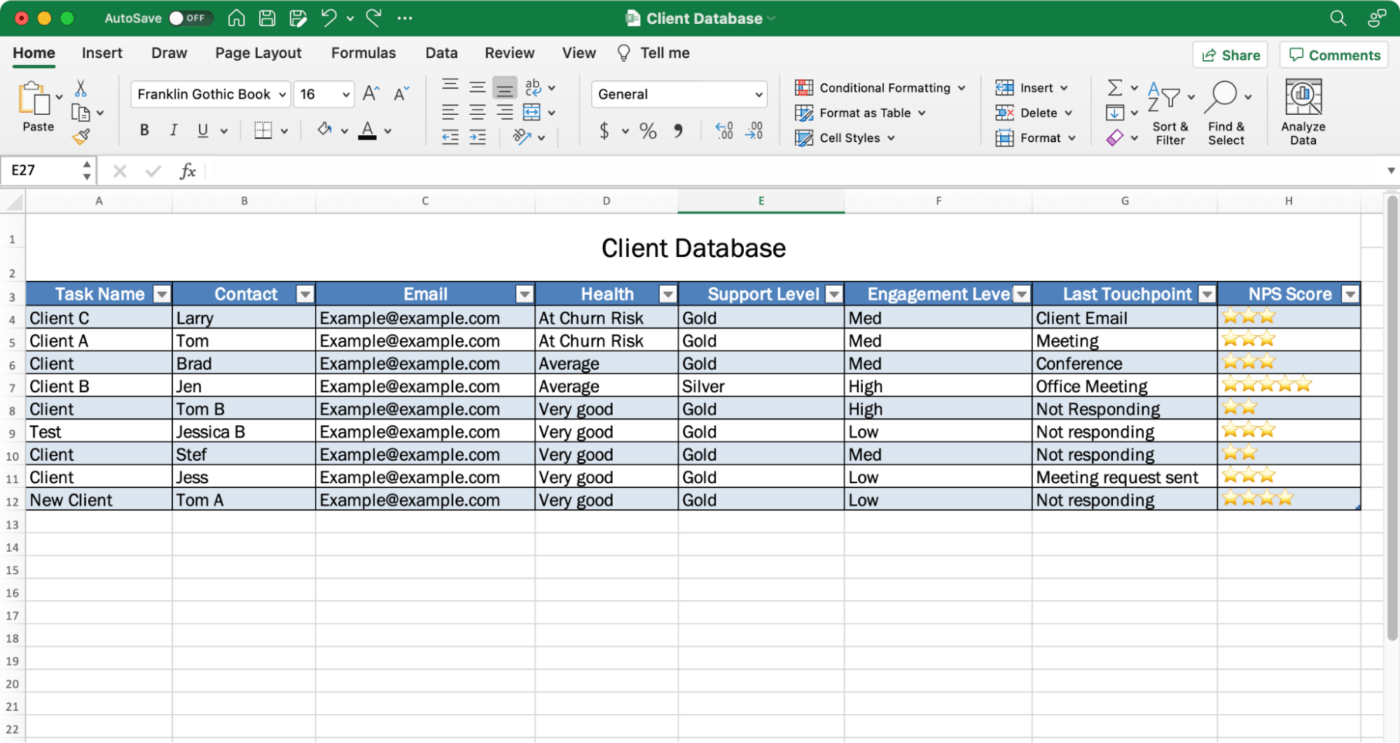Apply comma number format
Viewport: 1400px width, 743px height.
677,130
